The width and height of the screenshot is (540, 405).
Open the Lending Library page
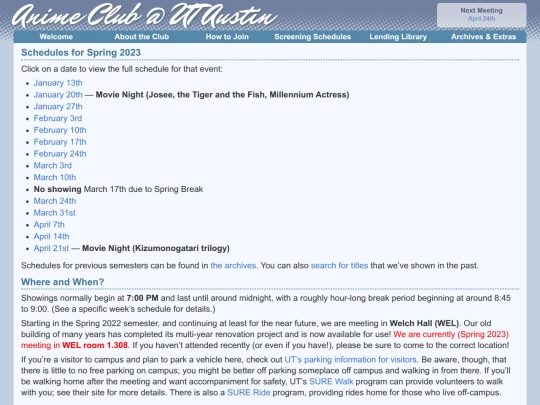coord(398,37)
